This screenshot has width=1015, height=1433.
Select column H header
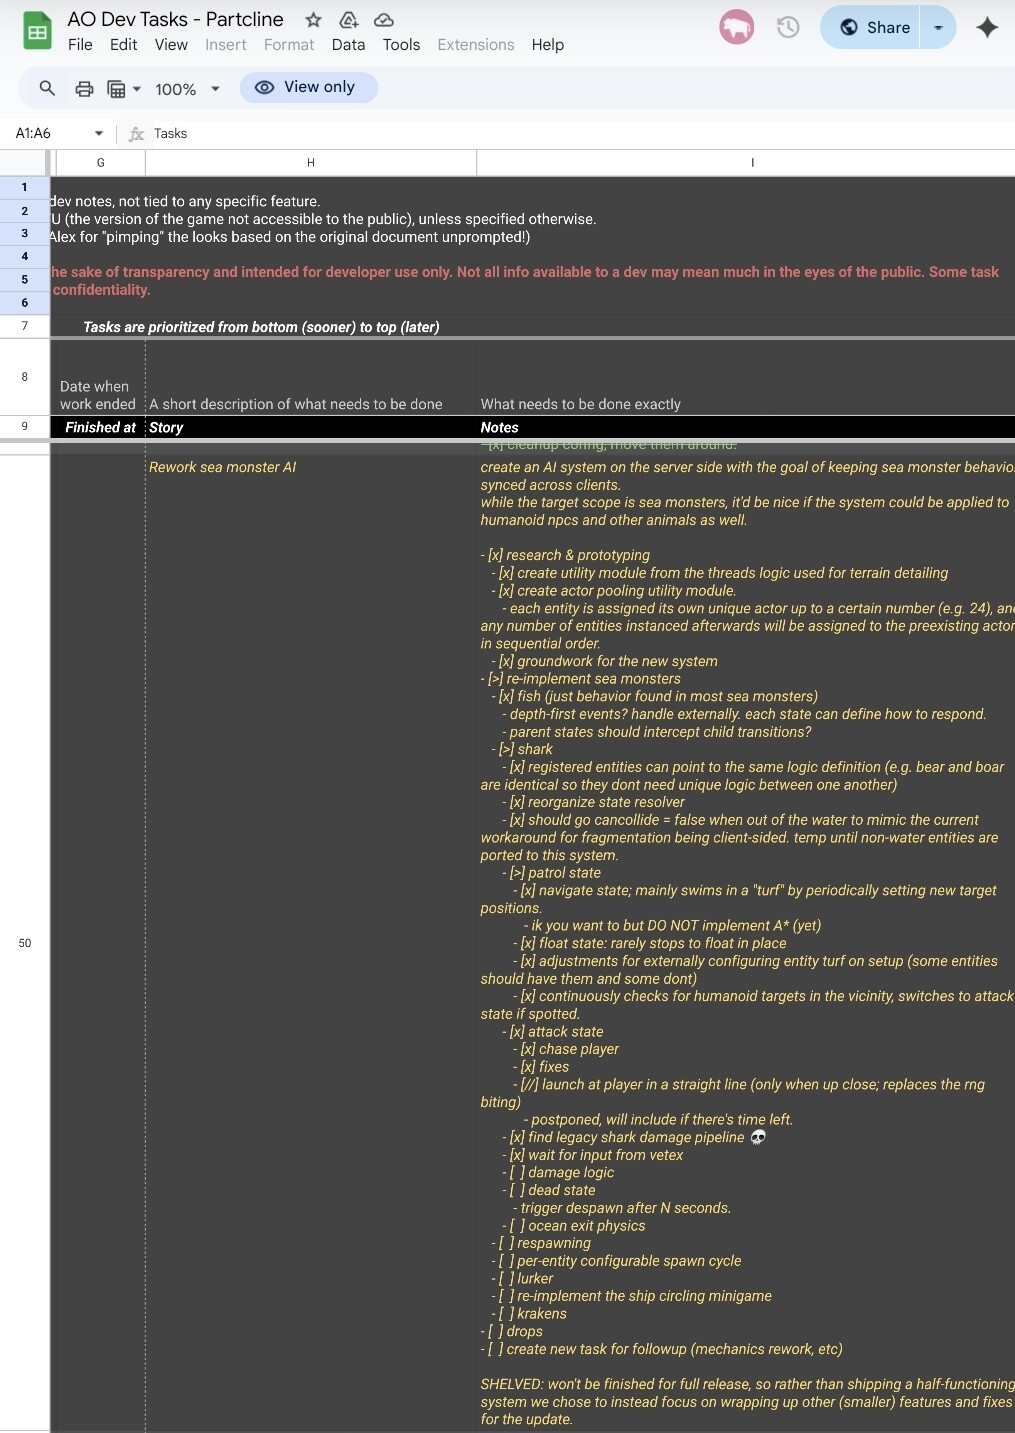(310, 163)
